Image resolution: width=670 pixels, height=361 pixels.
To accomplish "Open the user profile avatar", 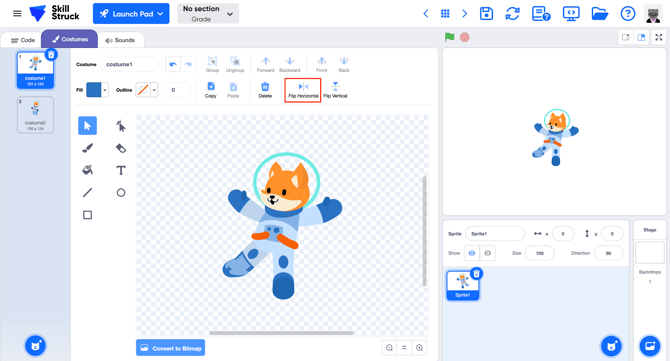I will (653, 14).
